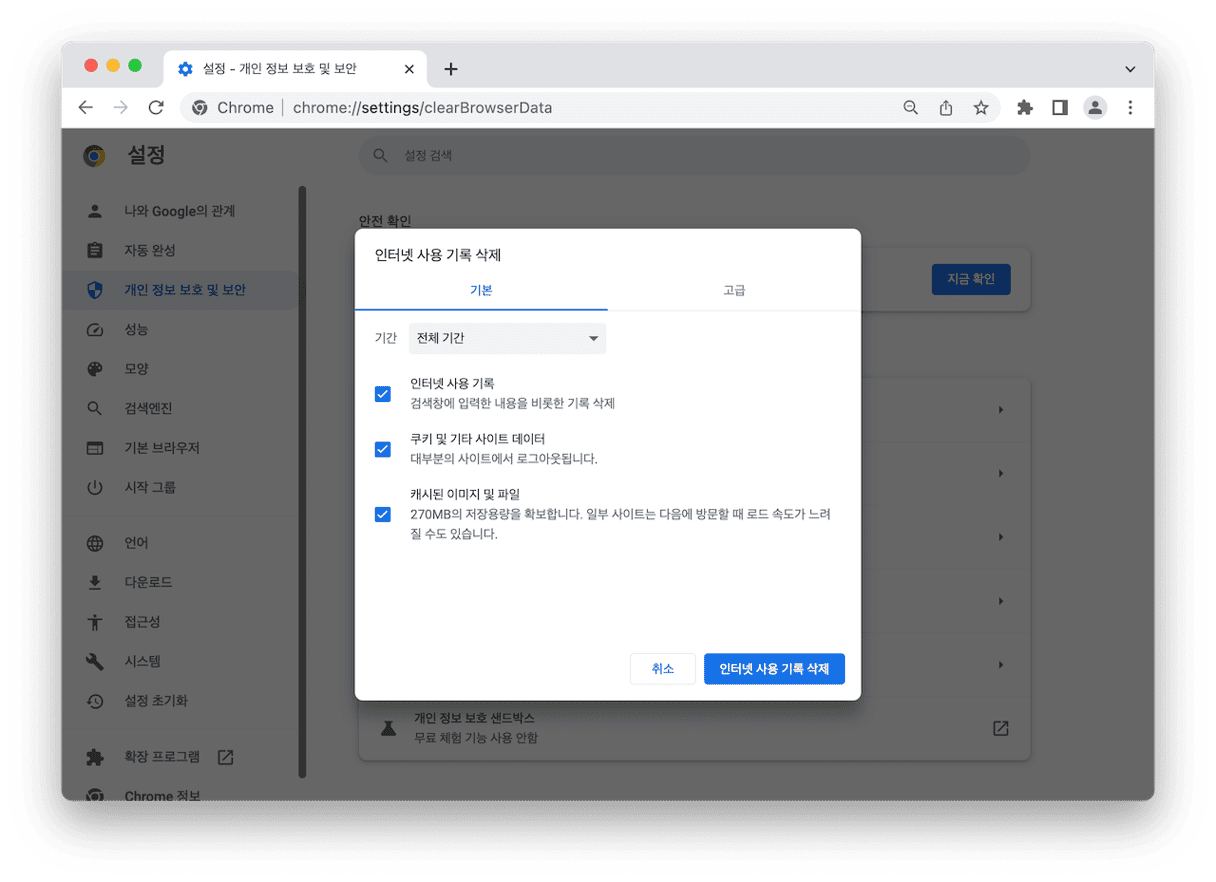Open the profile avatar icon

[1095, 108]
